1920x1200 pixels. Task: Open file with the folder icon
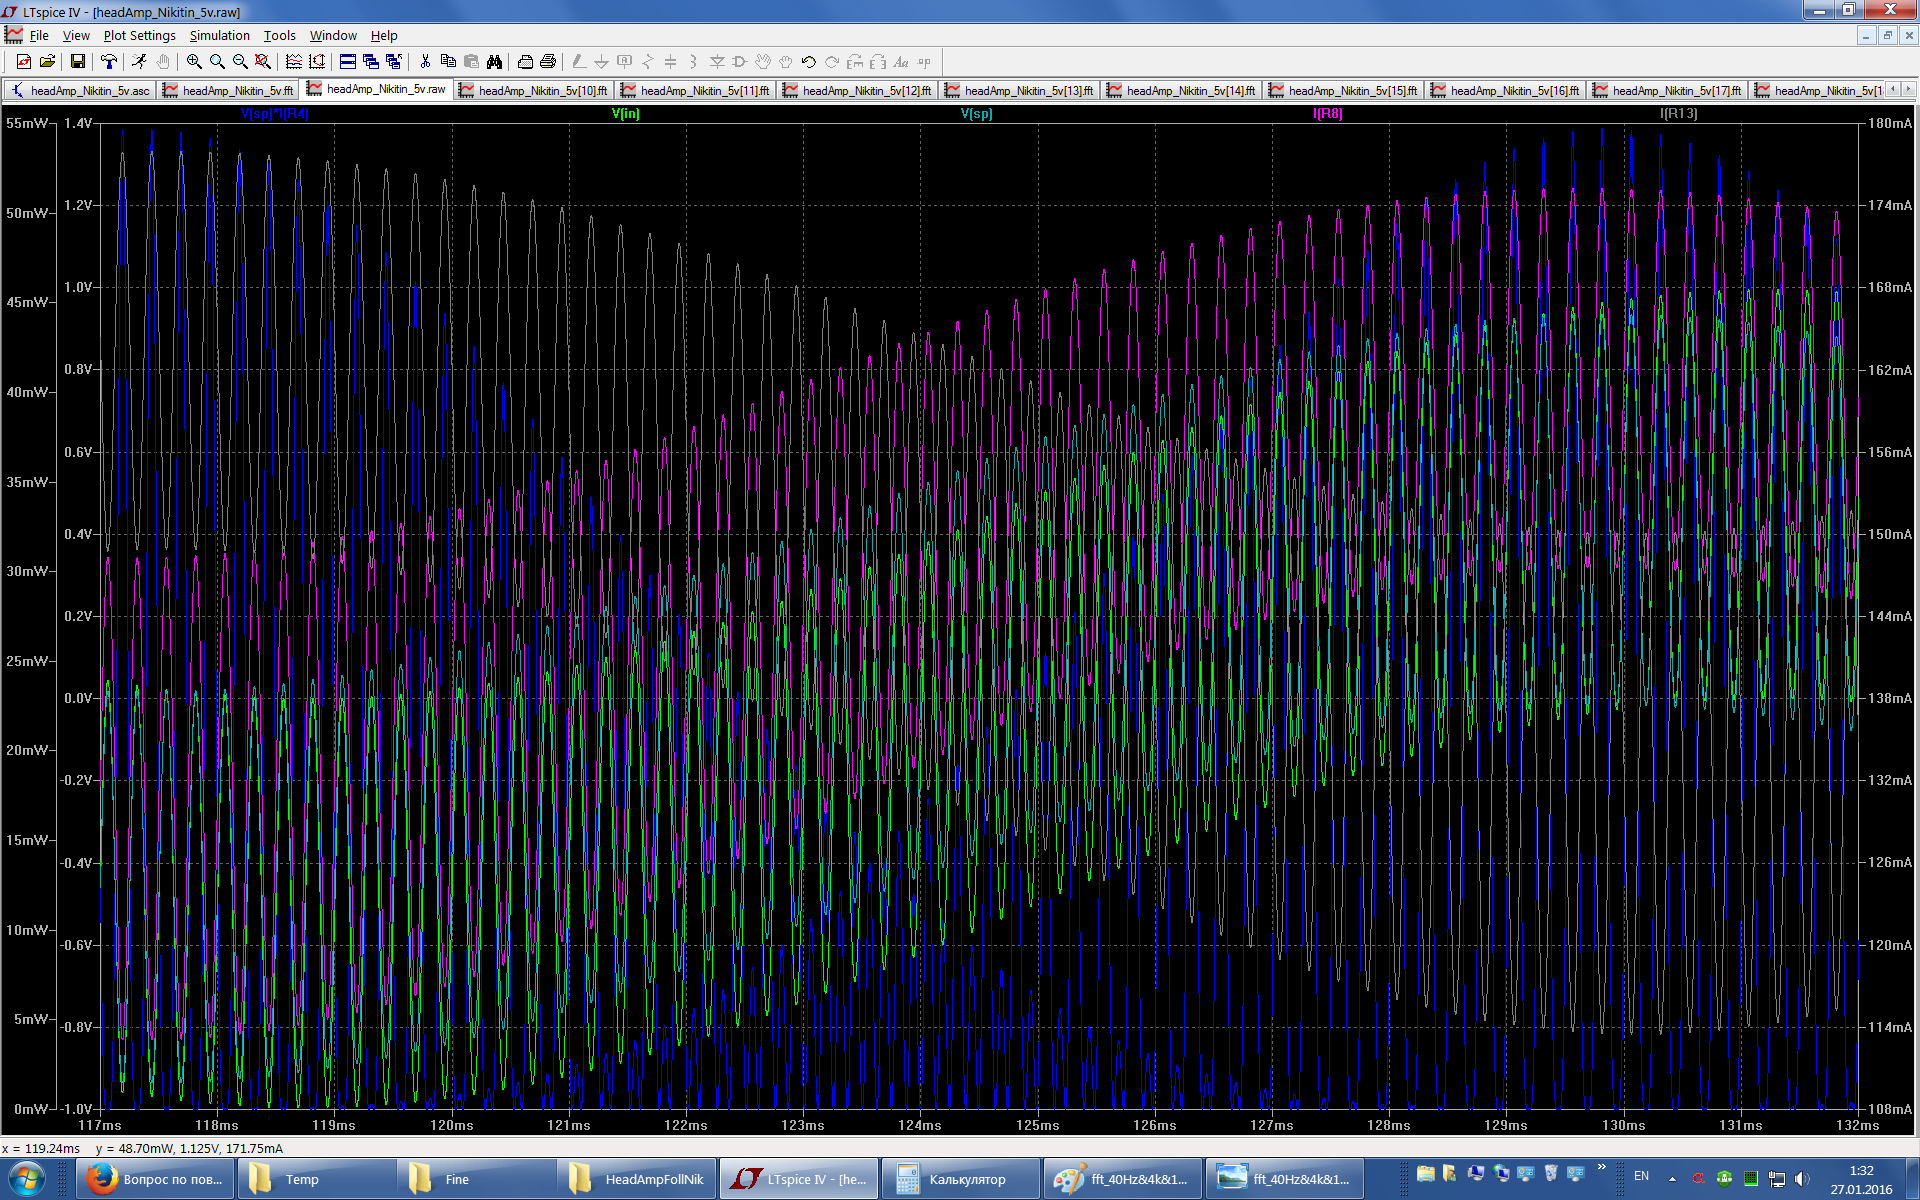click(47, 62)
